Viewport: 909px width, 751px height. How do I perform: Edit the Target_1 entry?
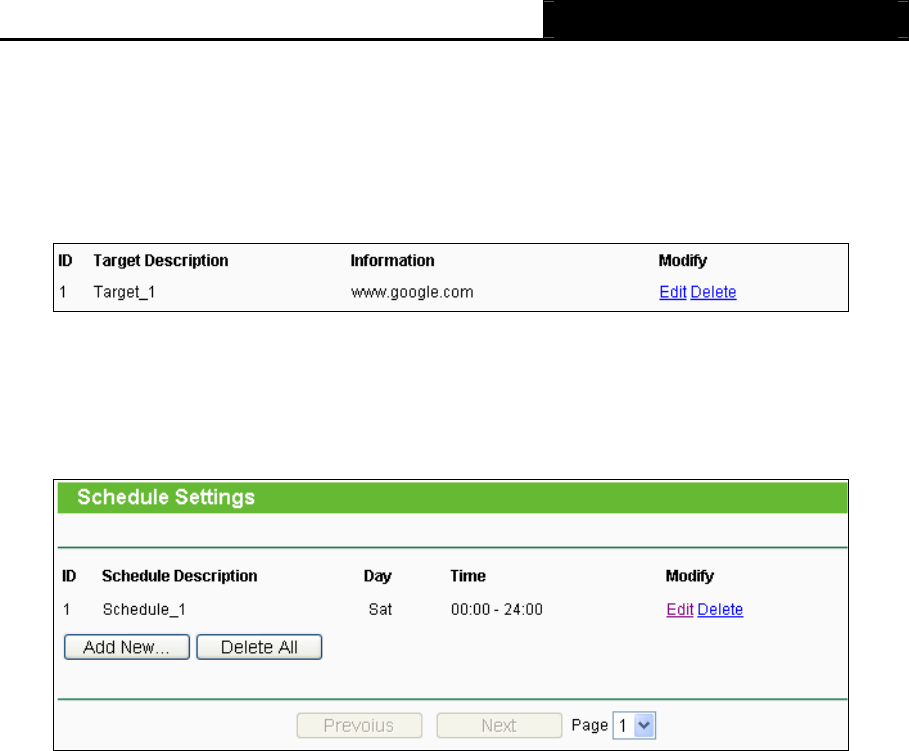672,292
